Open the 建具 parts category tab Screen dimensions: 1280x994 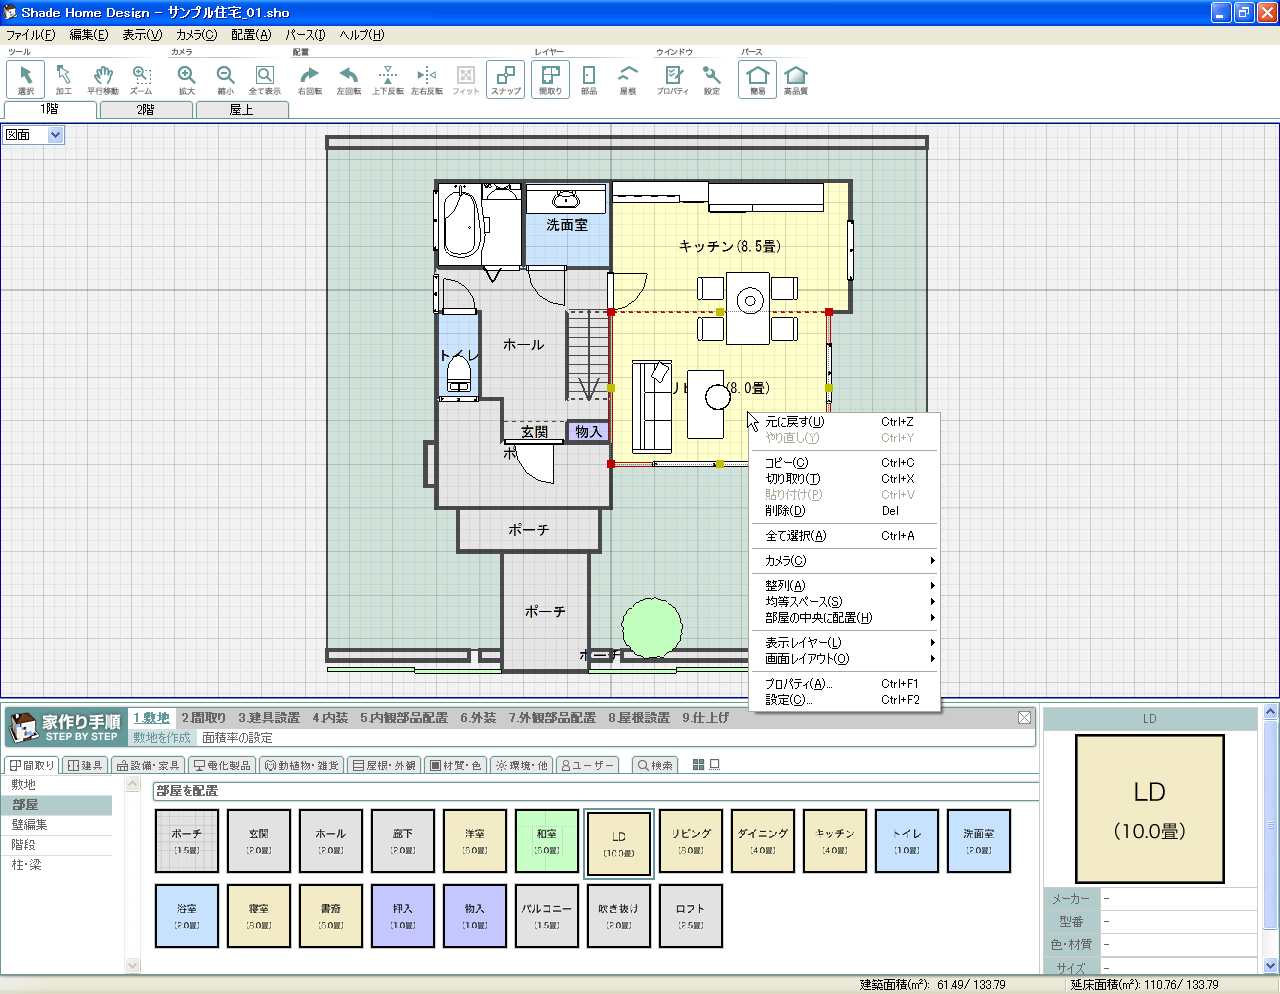coord(85,765)
